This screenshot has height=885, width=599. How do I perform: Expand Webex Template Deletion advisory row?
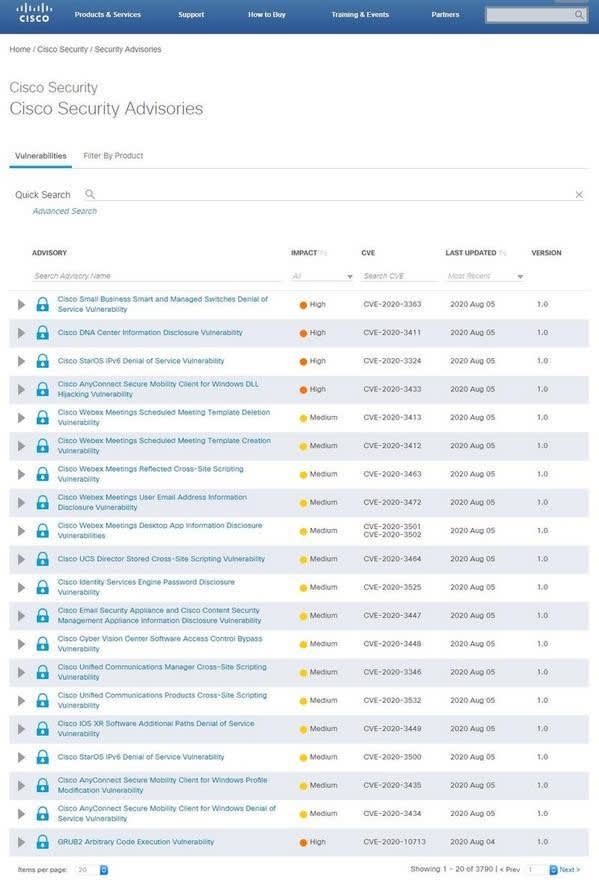[x=21, y=417]
